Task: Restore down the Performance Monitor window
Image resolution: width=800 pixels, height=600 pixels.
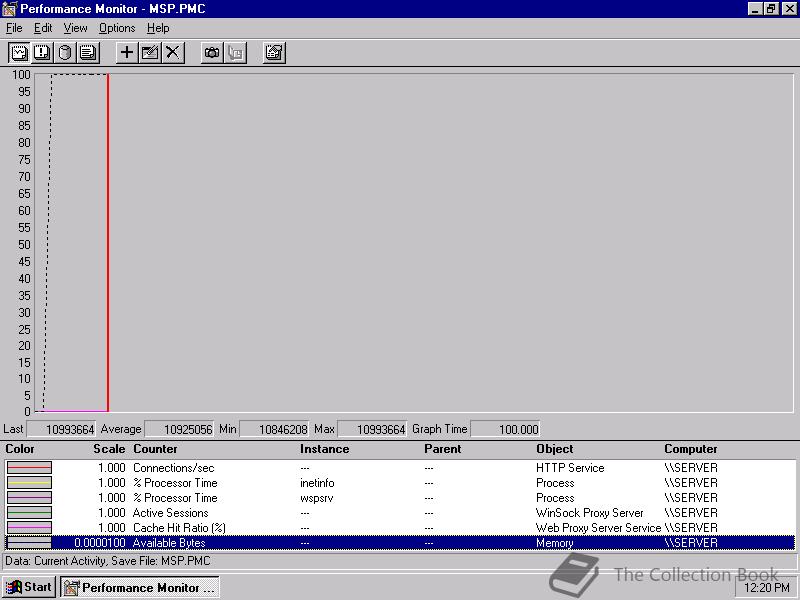Action: (x=770, y=9)
